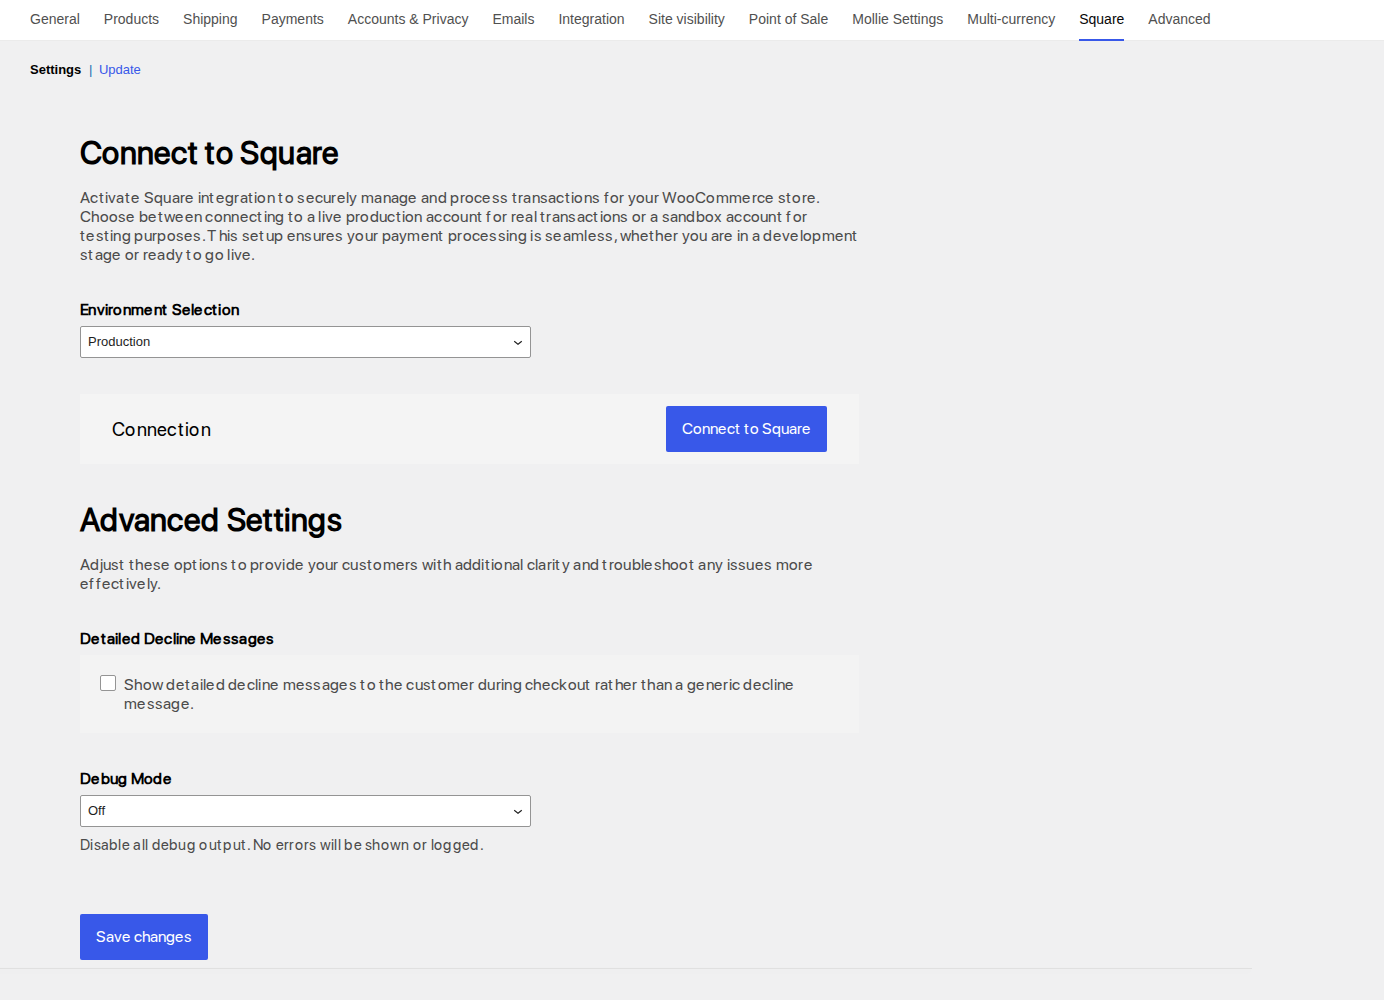Open the Point of Sale tab
This screenshot has width=1384, height=1001.
(x=788, y=19)
